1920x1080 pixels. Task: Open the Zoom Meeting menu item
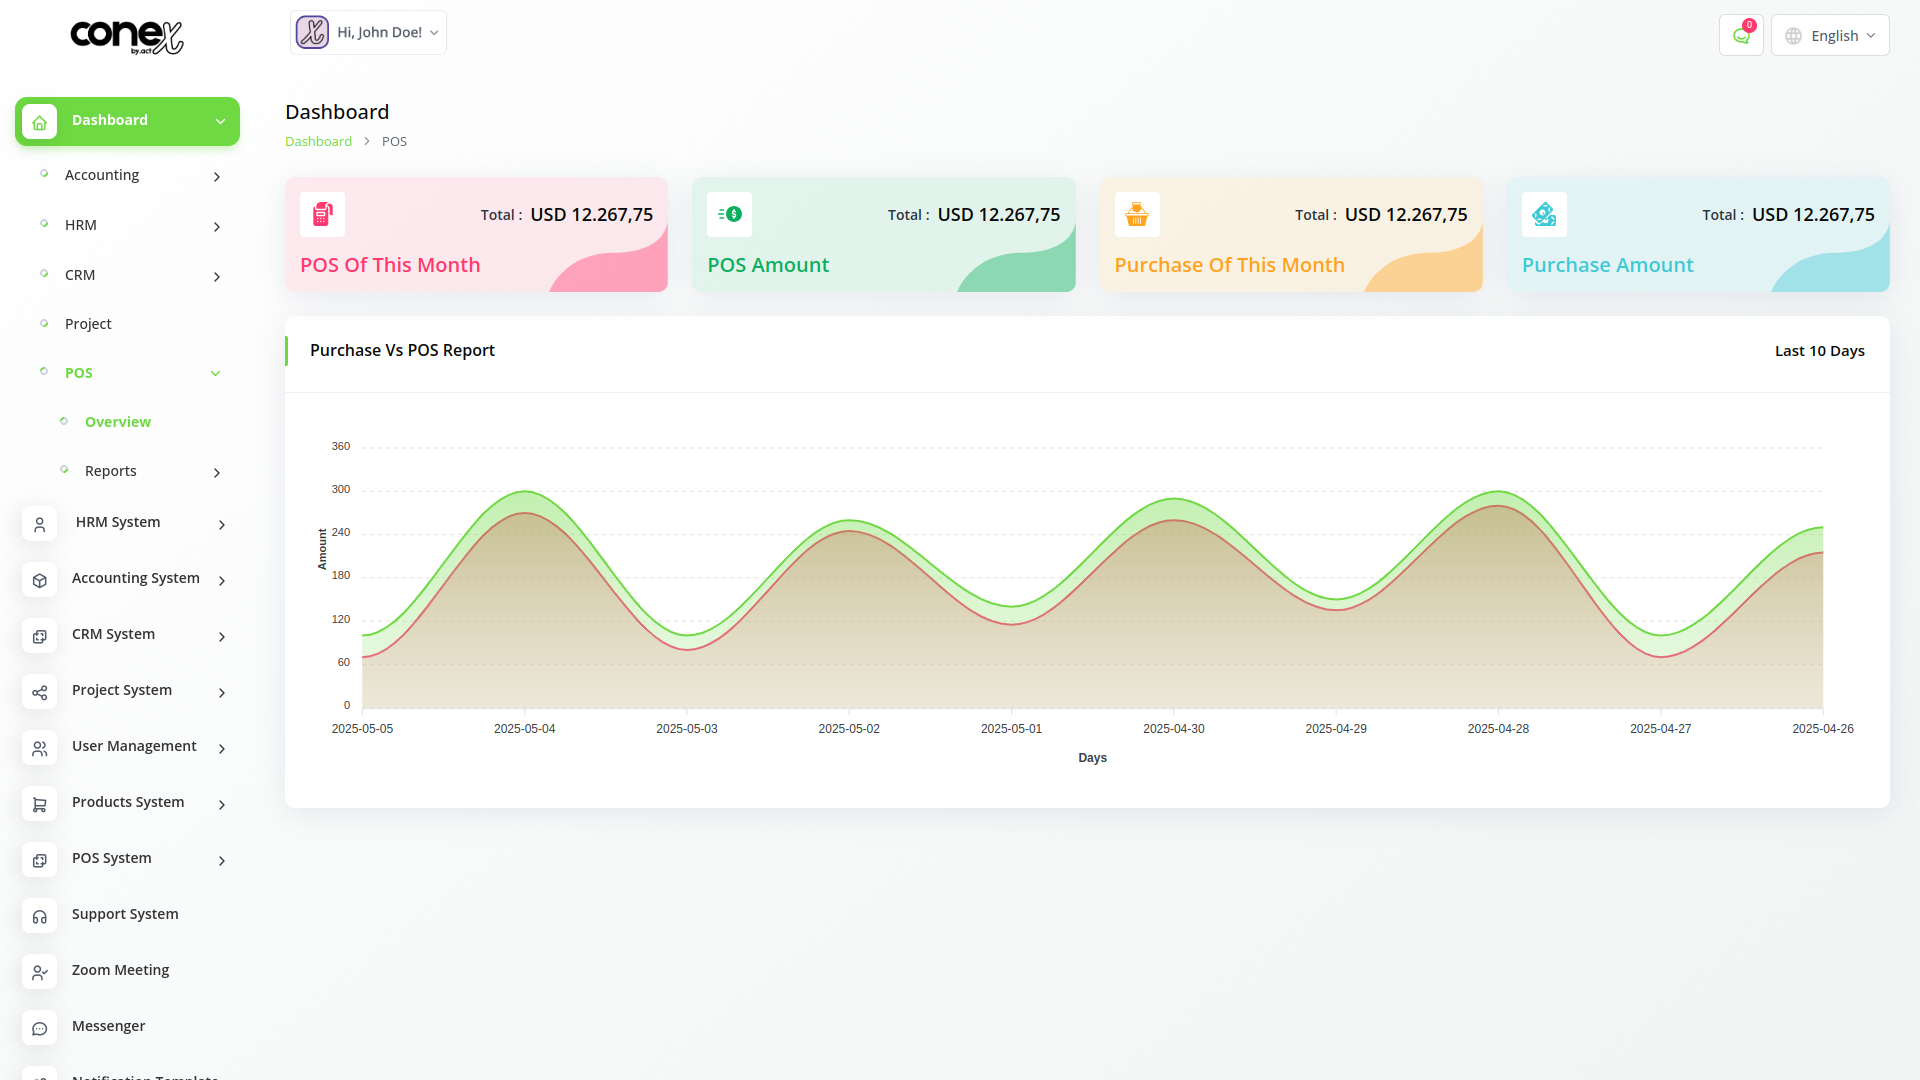coord(120,970)
